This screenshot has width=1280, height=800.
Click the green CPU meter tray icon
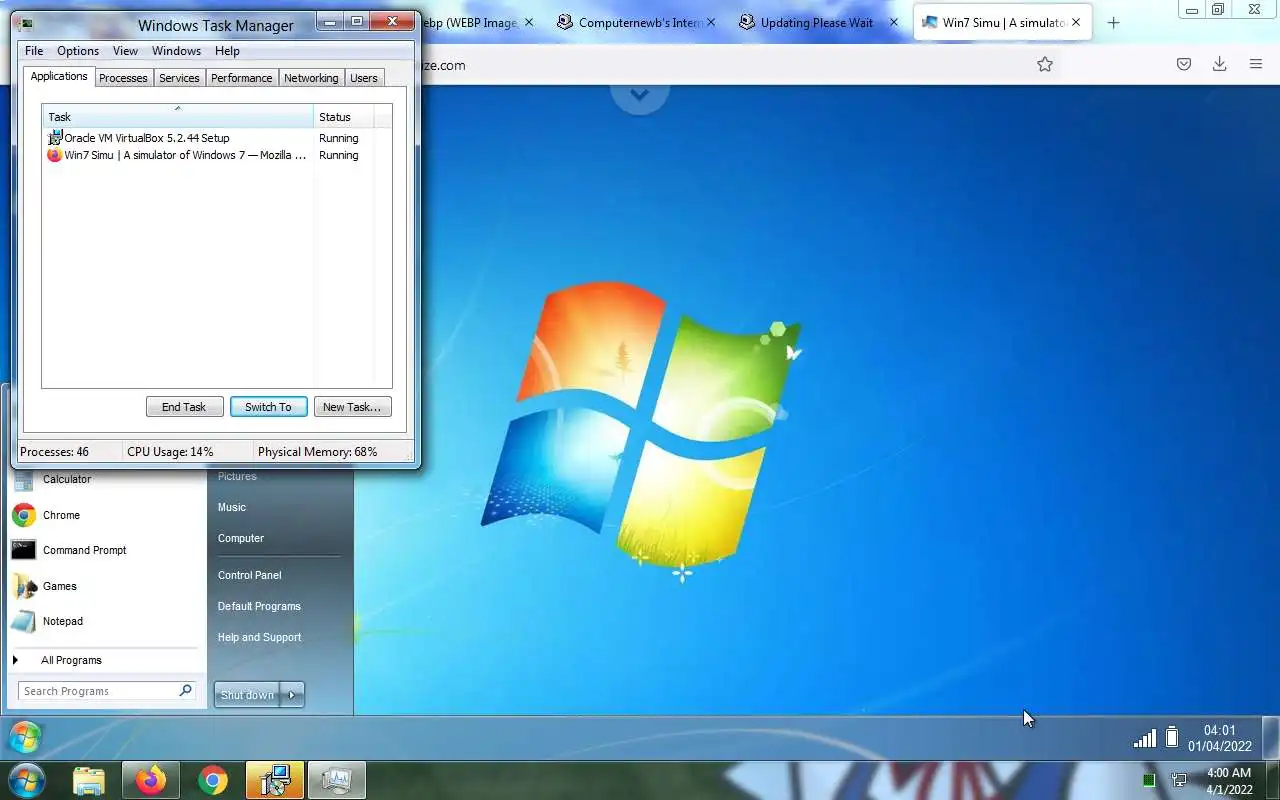point(1149,780)
